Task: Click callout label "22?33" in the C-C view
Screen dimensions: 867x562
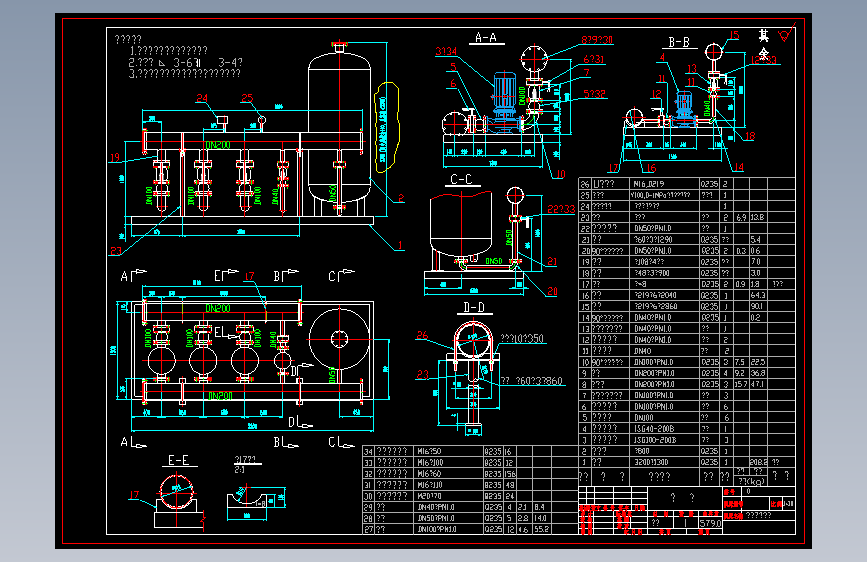Action: point(561,209)
